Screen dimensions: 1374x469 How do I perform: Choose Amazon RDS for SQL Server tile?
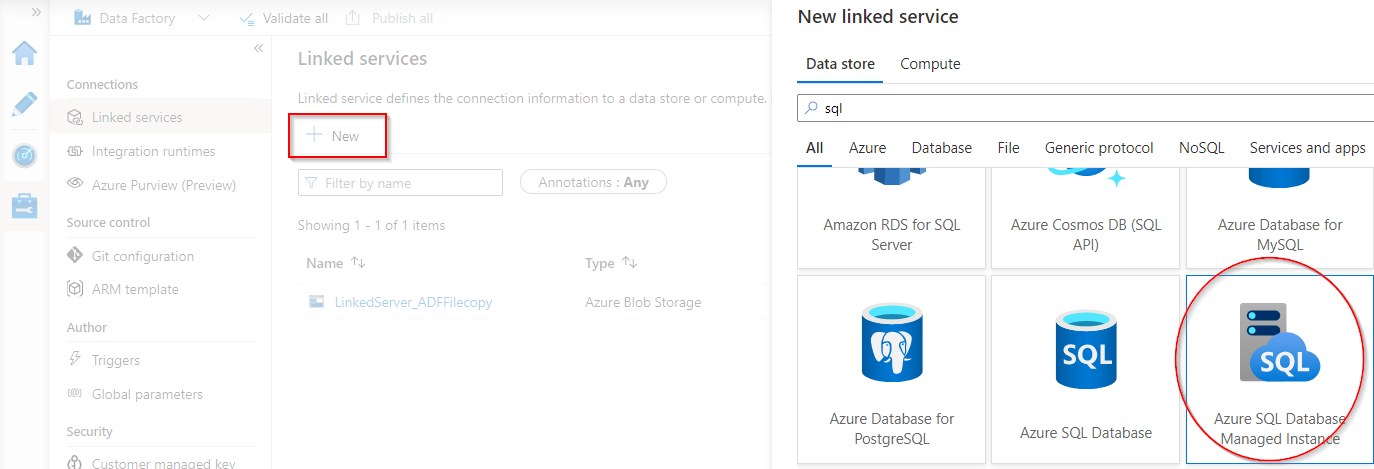point(891,218)
